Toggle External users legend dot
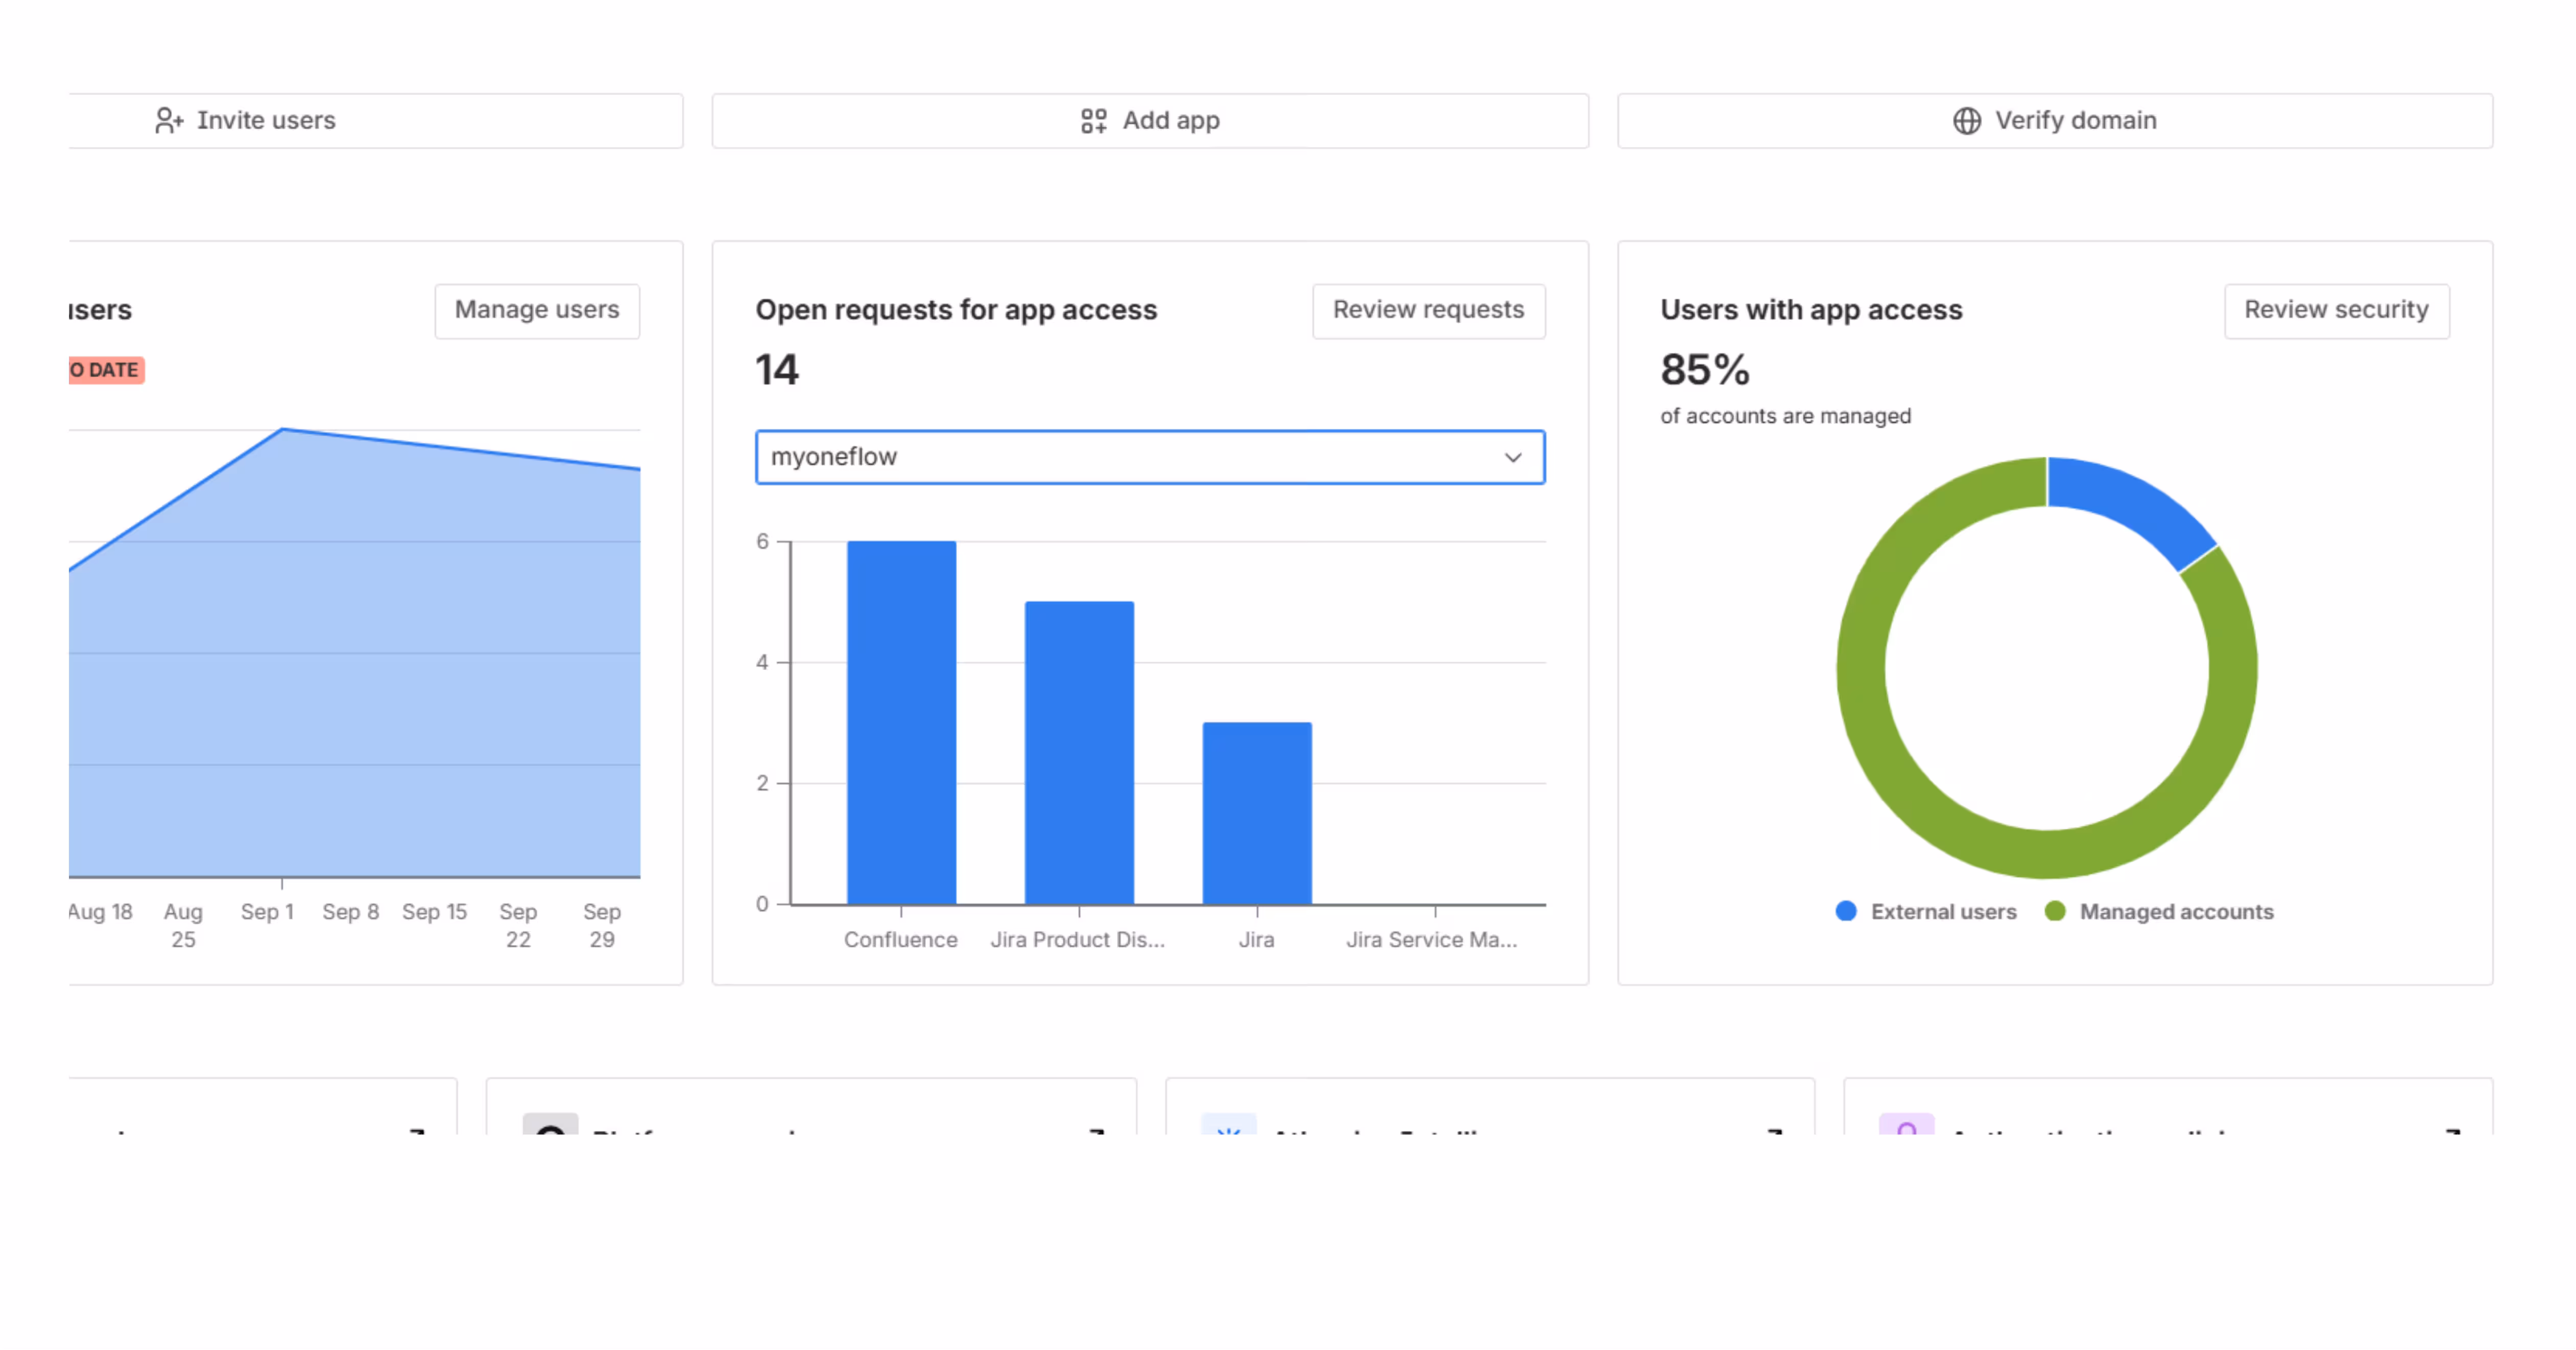The image size is (2576, 1350). tap(1846, 911)
